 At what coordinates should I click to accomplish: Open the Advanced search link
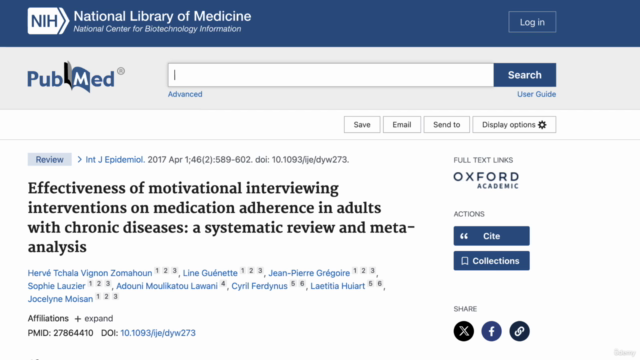click(185, 94)
